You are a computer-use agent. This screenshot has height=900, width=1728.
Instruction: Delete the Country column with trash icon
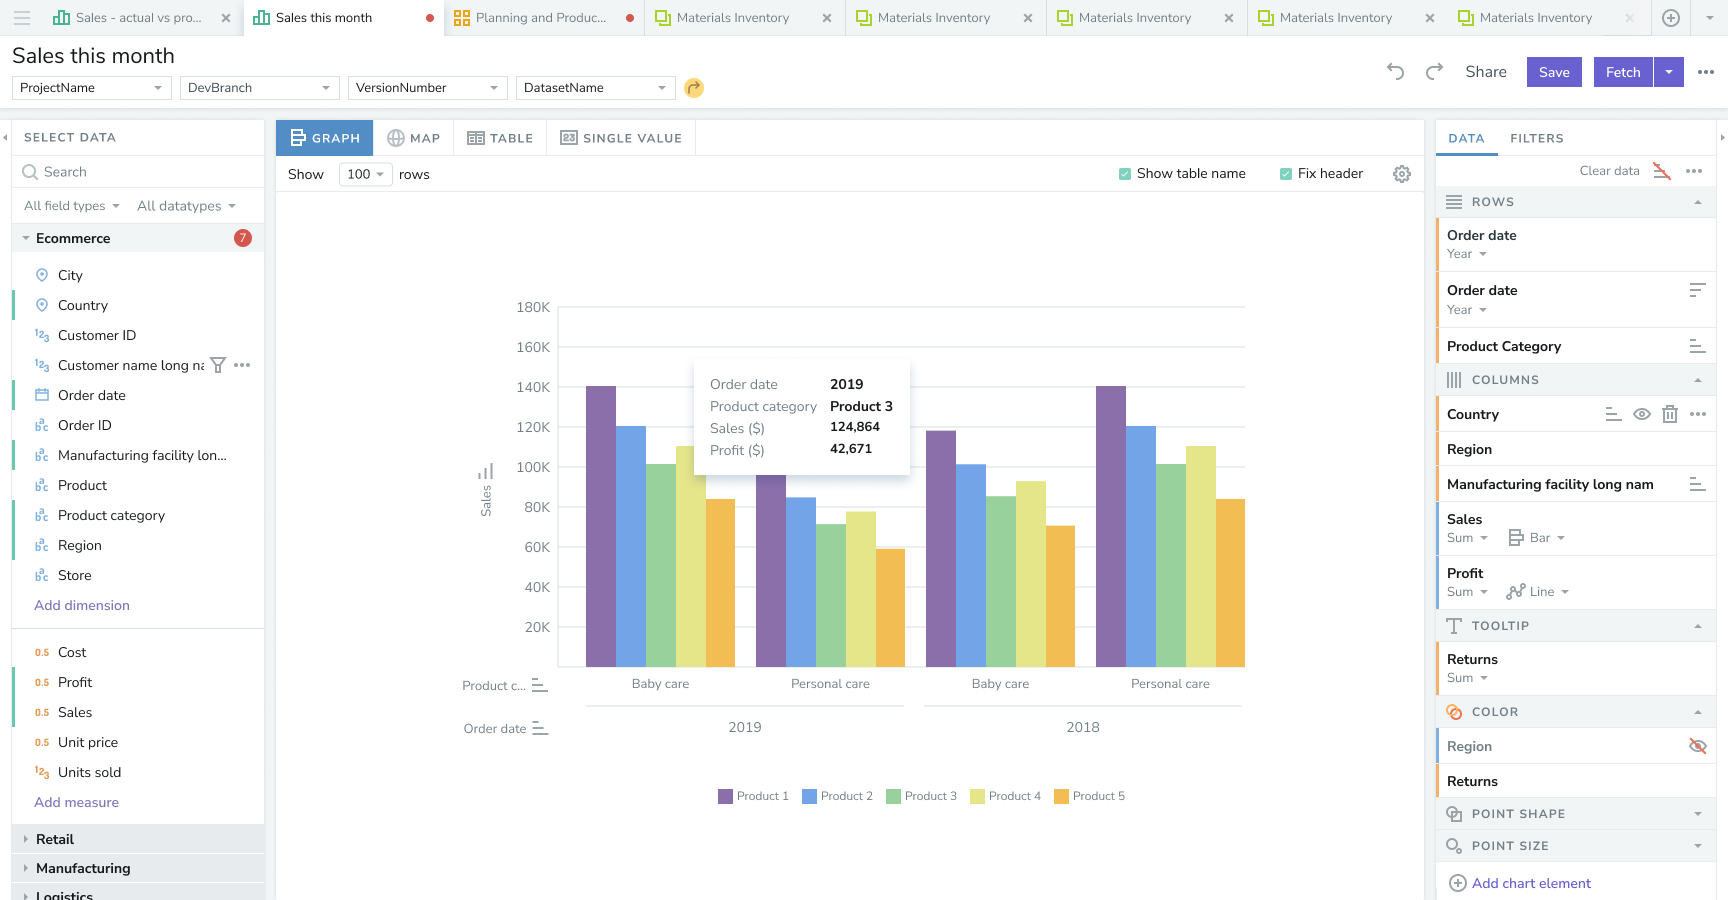pos(1670,414)
